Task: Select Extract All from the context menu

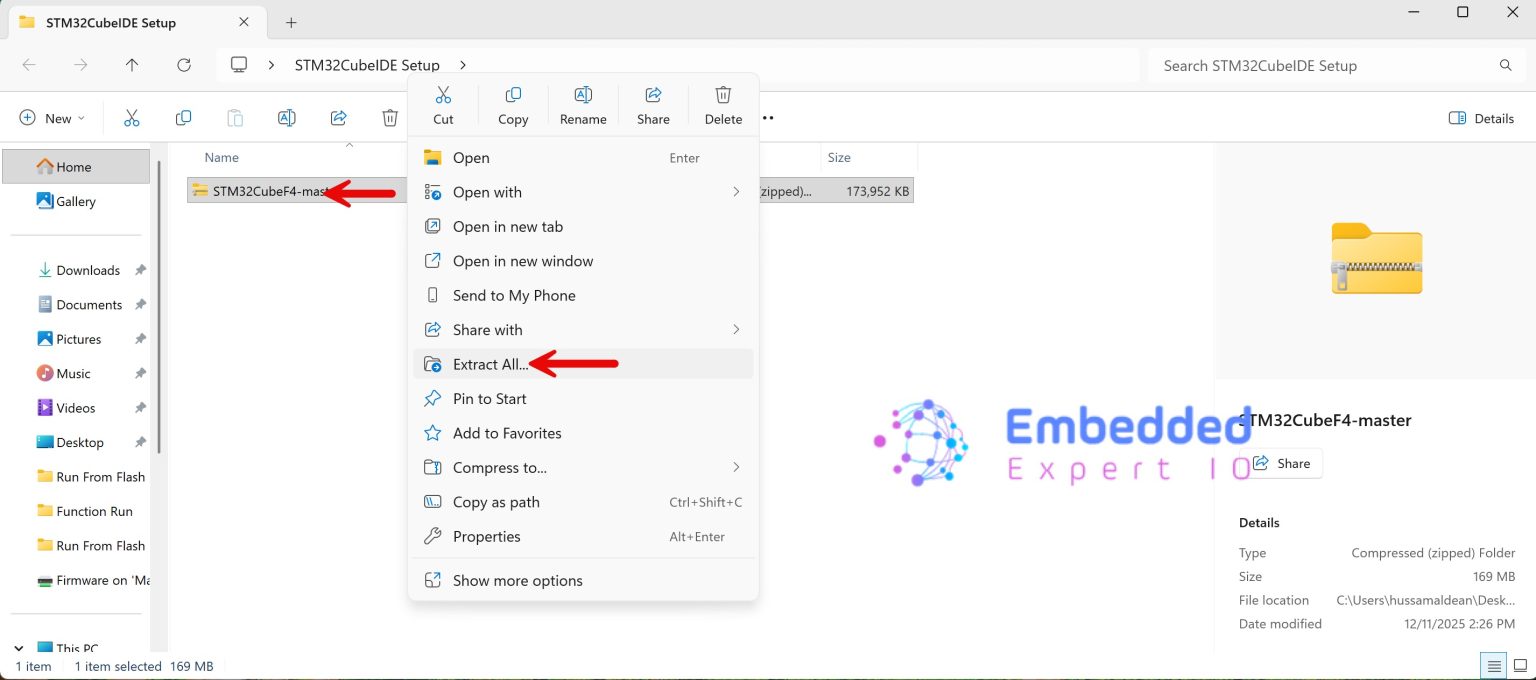Action: click(x=490, y=364)
